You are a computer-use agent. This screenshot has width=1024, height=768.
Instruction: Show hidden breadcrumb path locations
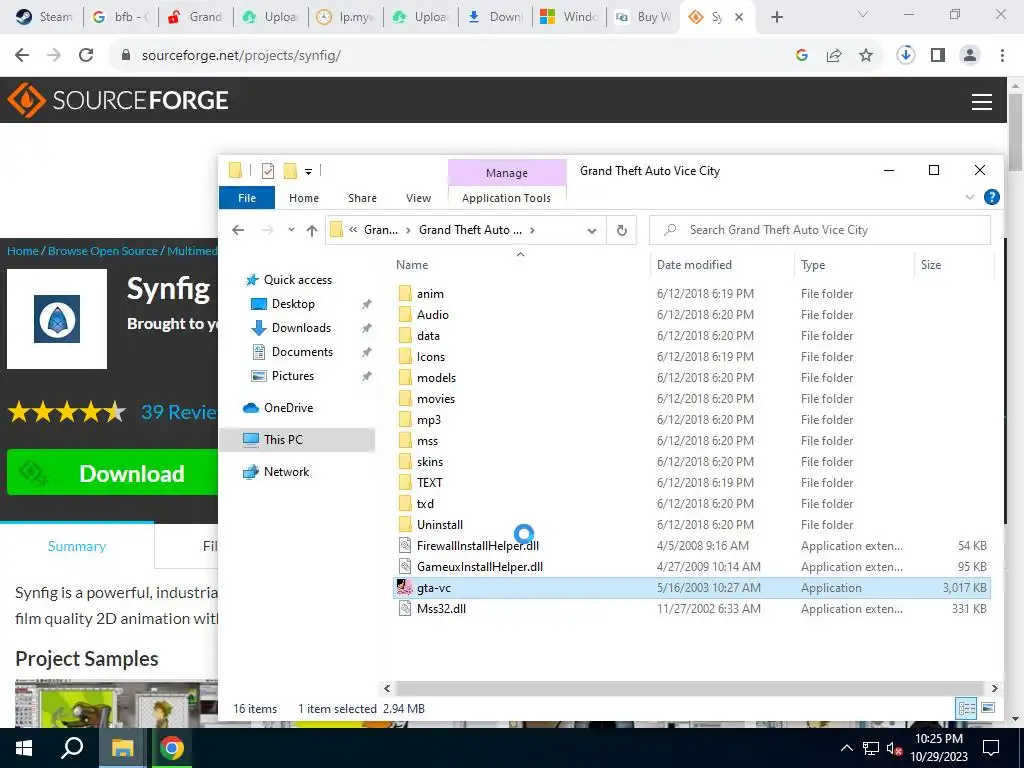[x=353, y=230]
